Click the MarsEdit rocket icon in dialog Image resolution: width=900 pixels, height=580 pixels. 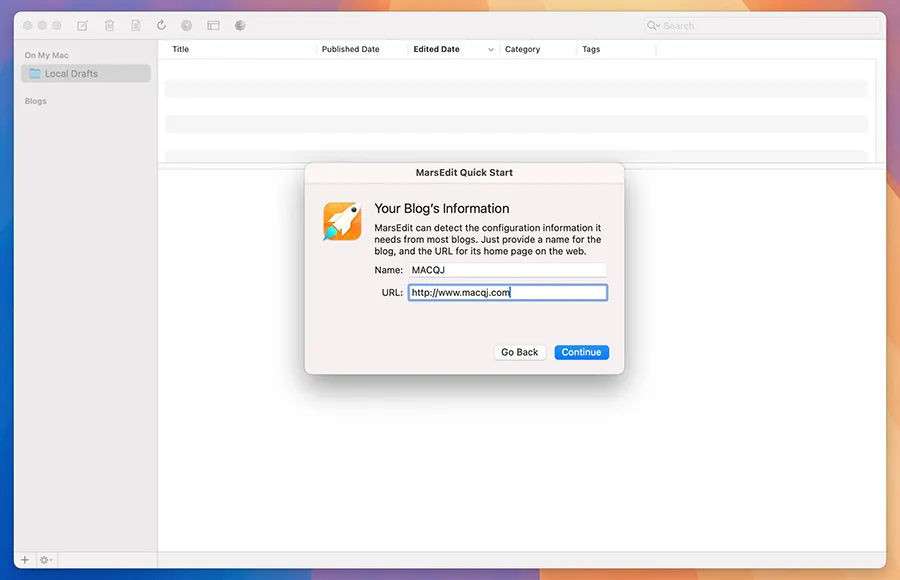point(341,221)
